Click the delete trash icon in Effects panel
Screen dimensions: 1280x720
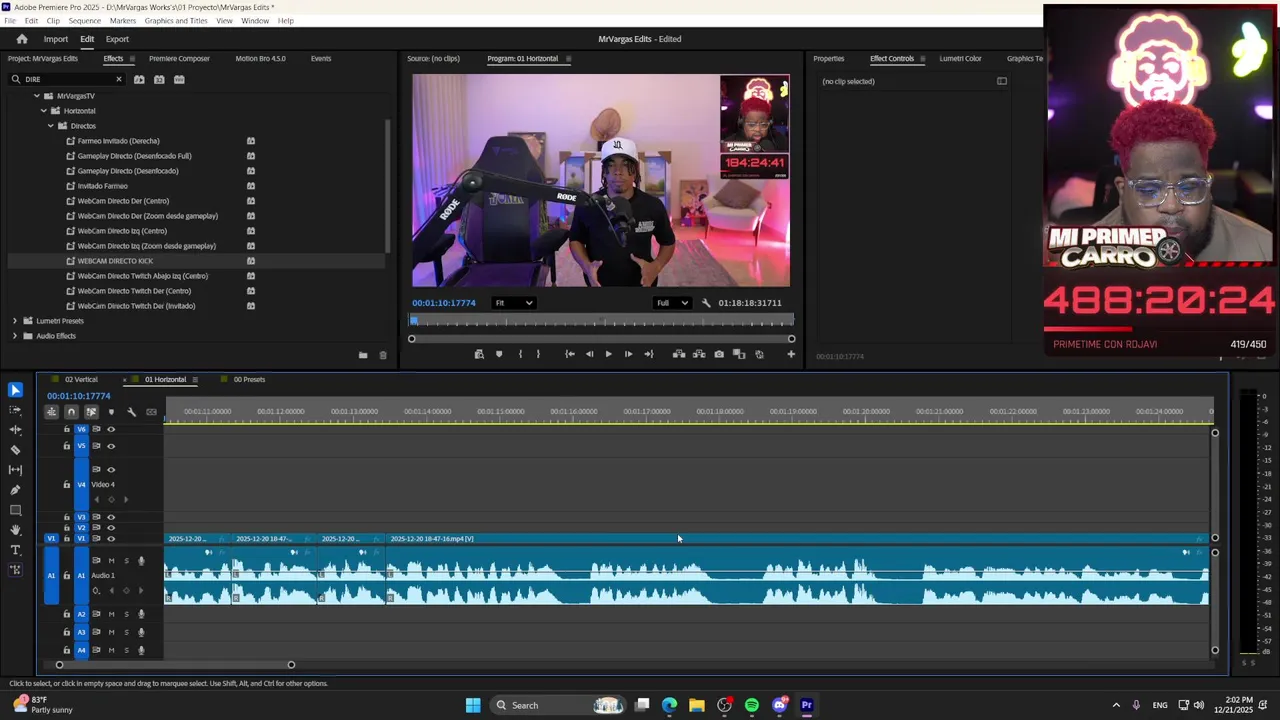tap(382, 355)
